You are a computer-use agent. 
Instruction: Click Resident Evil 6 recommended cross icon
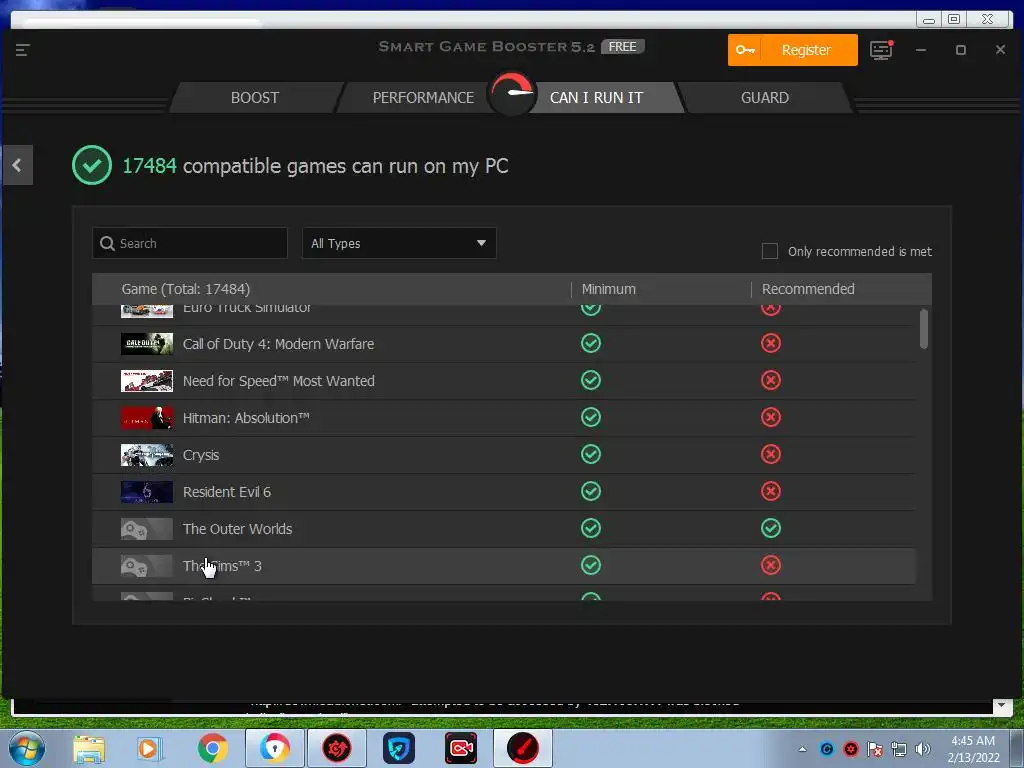771,491
